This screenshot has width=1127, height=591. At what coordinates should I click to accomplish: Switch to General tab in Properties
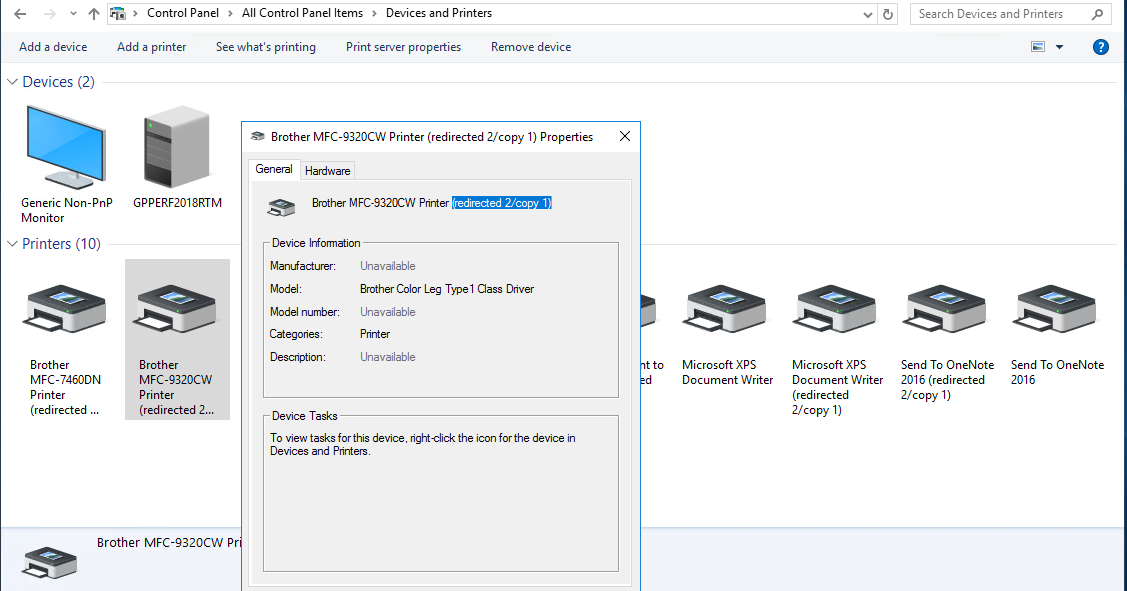pos(274,169)
